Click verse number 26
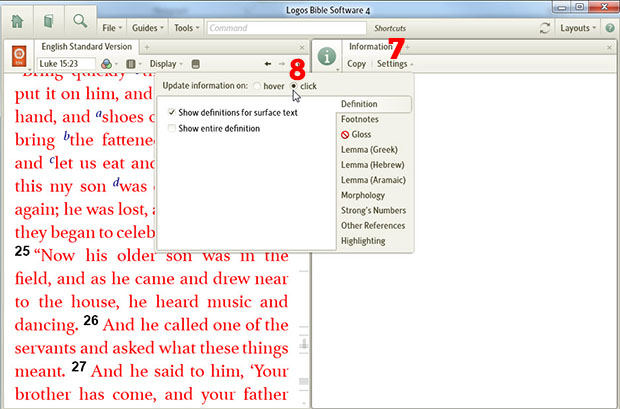Viewport: 620px width, 409px height. (91, 320)
